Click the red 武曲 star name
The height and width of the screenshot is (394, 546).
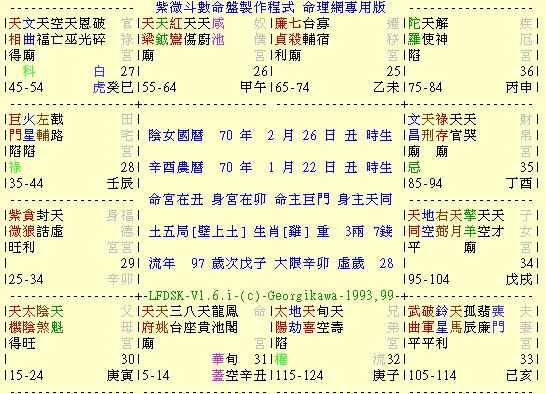click(x=414, y=319)
